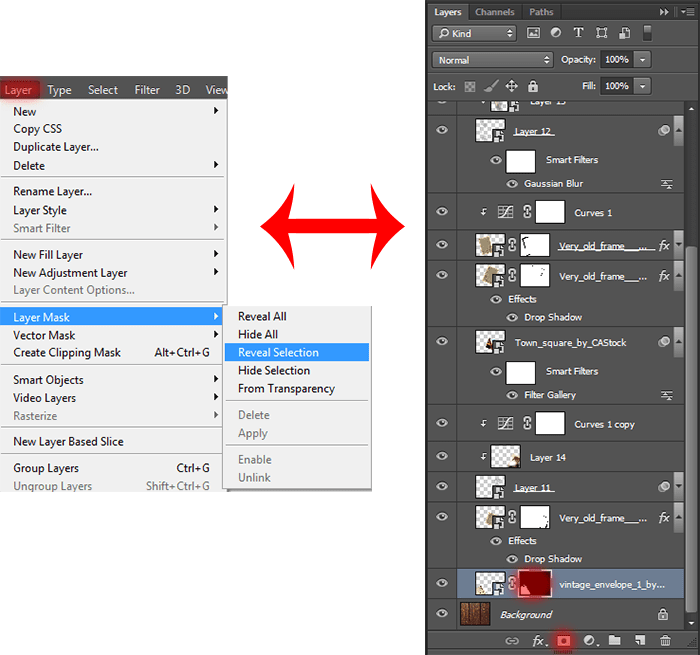
Task: Open the Layer menu
Action: click(x=18, y=90)
